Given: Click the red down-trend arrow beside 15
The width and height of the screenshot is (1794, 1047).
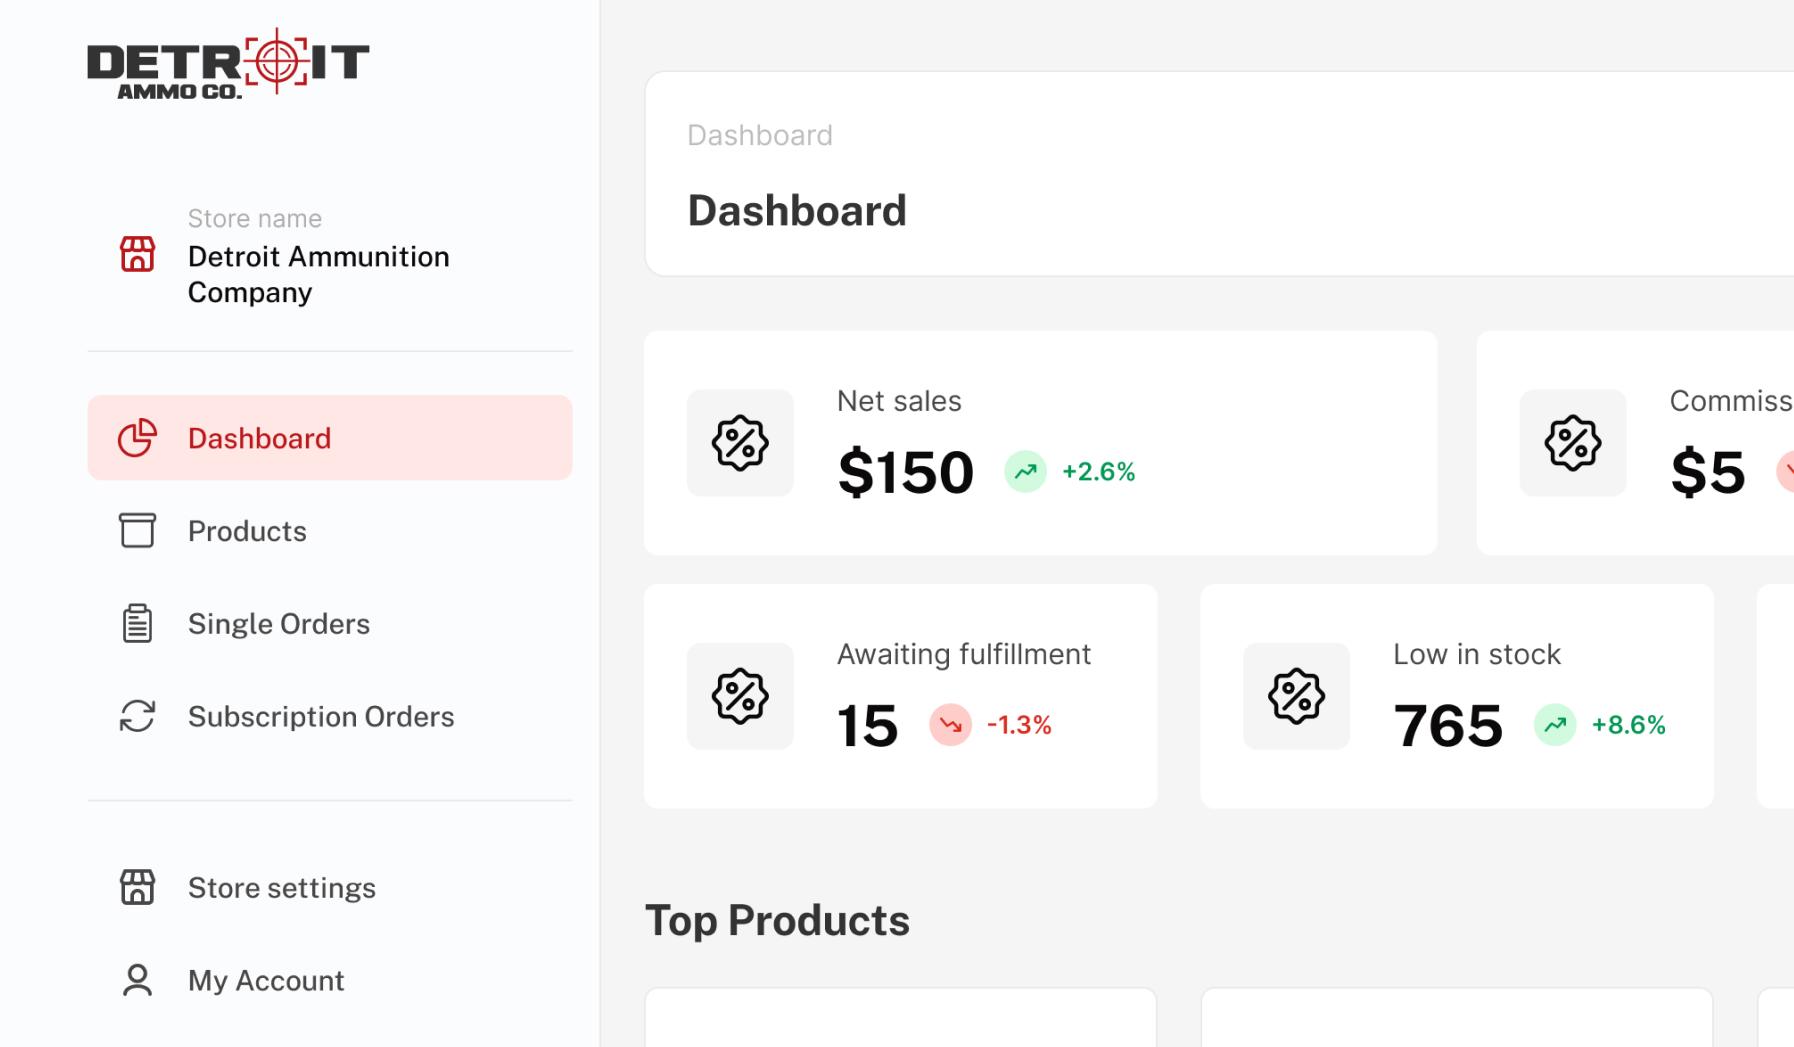Looking at the screenshot, I should click(951, 725).
